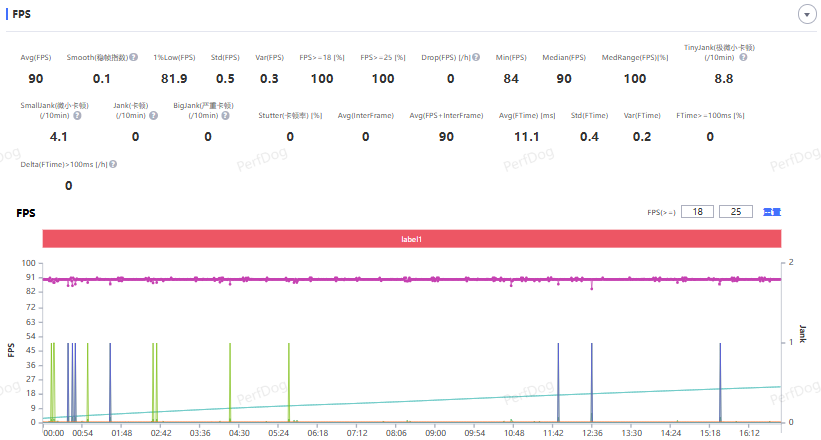Click the Var(FPS) value 0.3

269,79
